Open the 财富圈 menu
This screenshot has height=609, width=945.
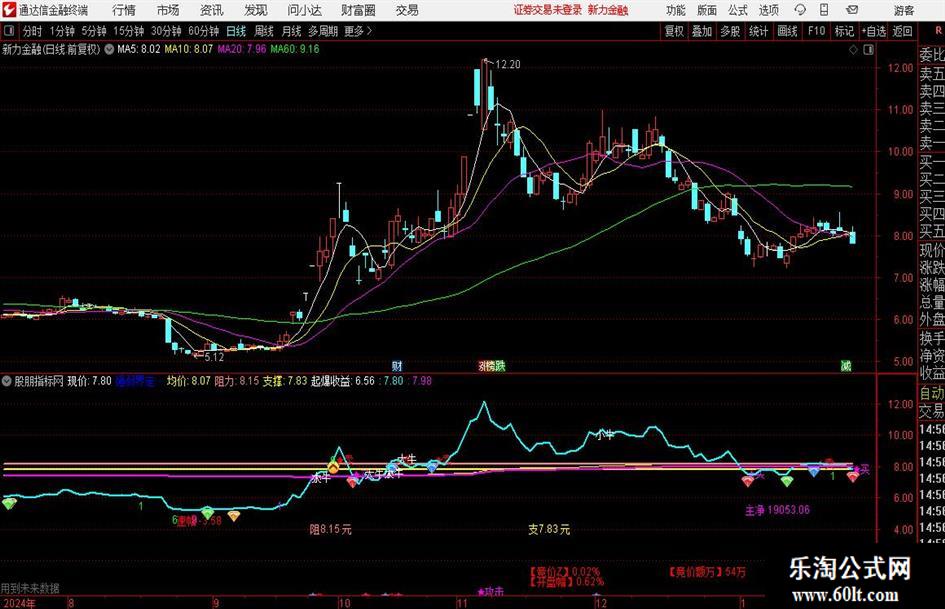pos(358,10)
